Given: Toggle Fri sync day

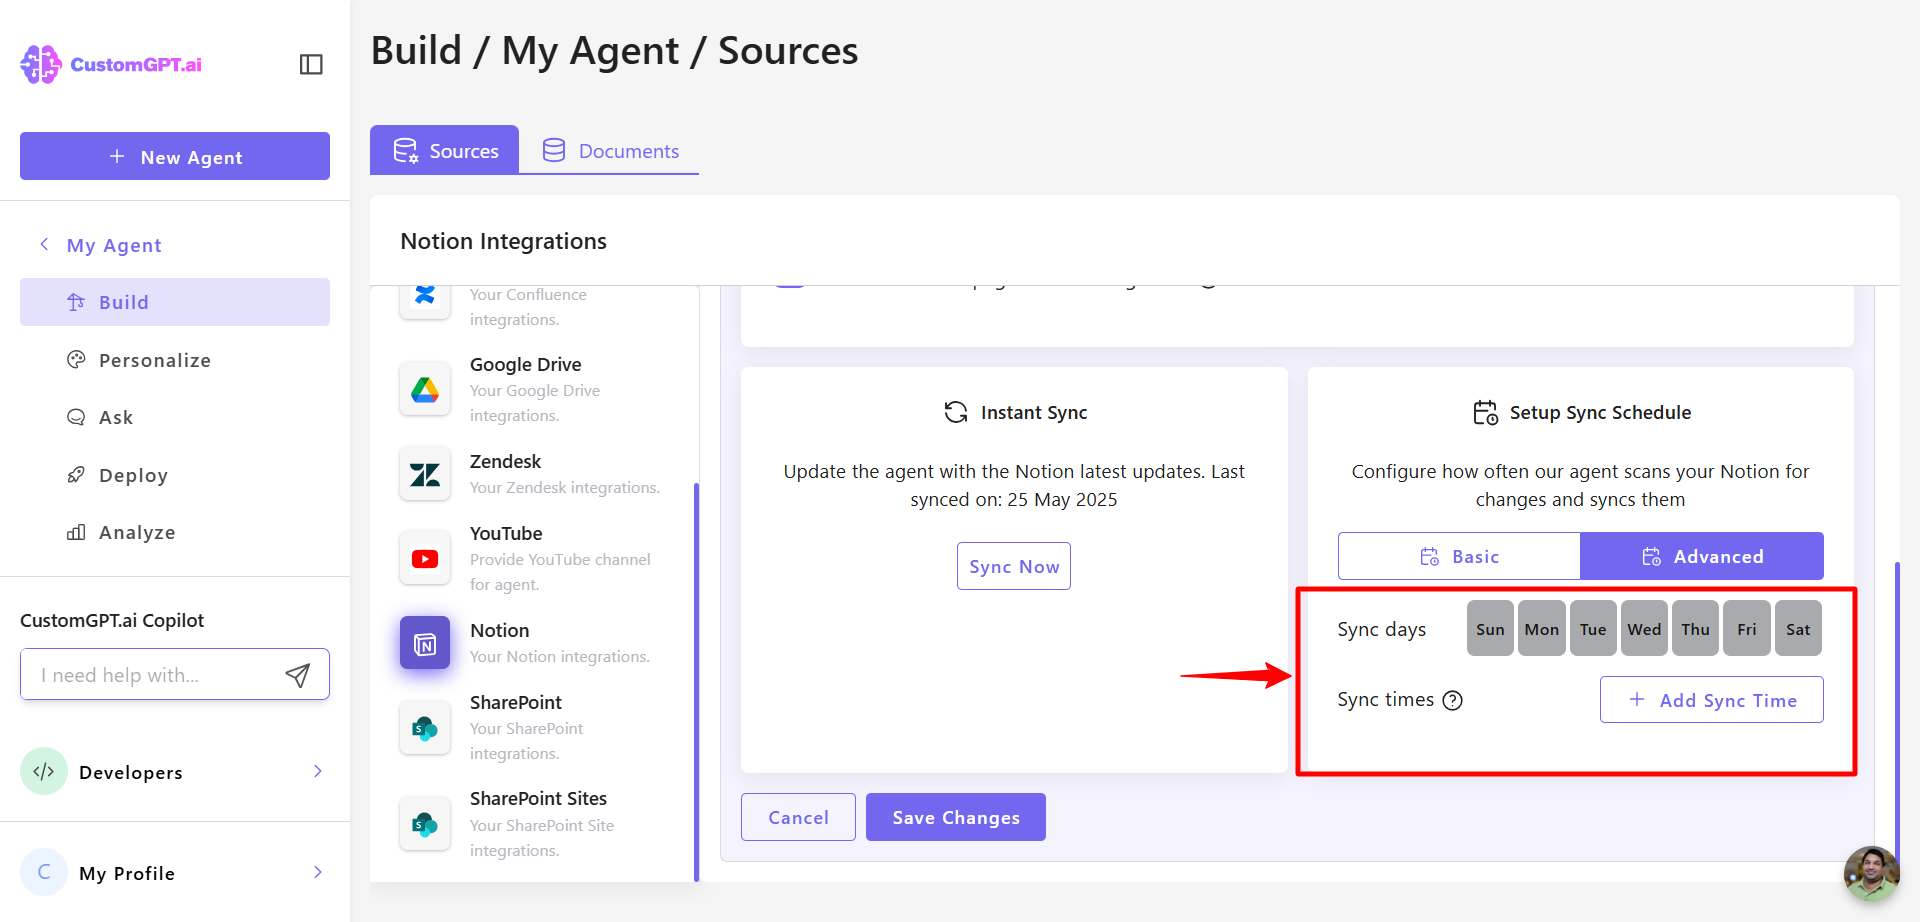Looking at the screenshot, I should tap(1747, 629).
